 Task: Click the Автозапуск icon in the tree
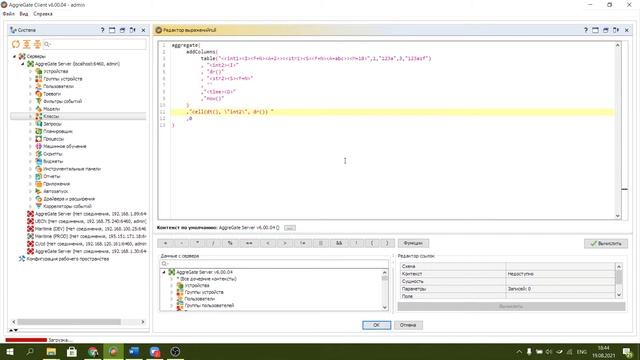tap(39, 191)
